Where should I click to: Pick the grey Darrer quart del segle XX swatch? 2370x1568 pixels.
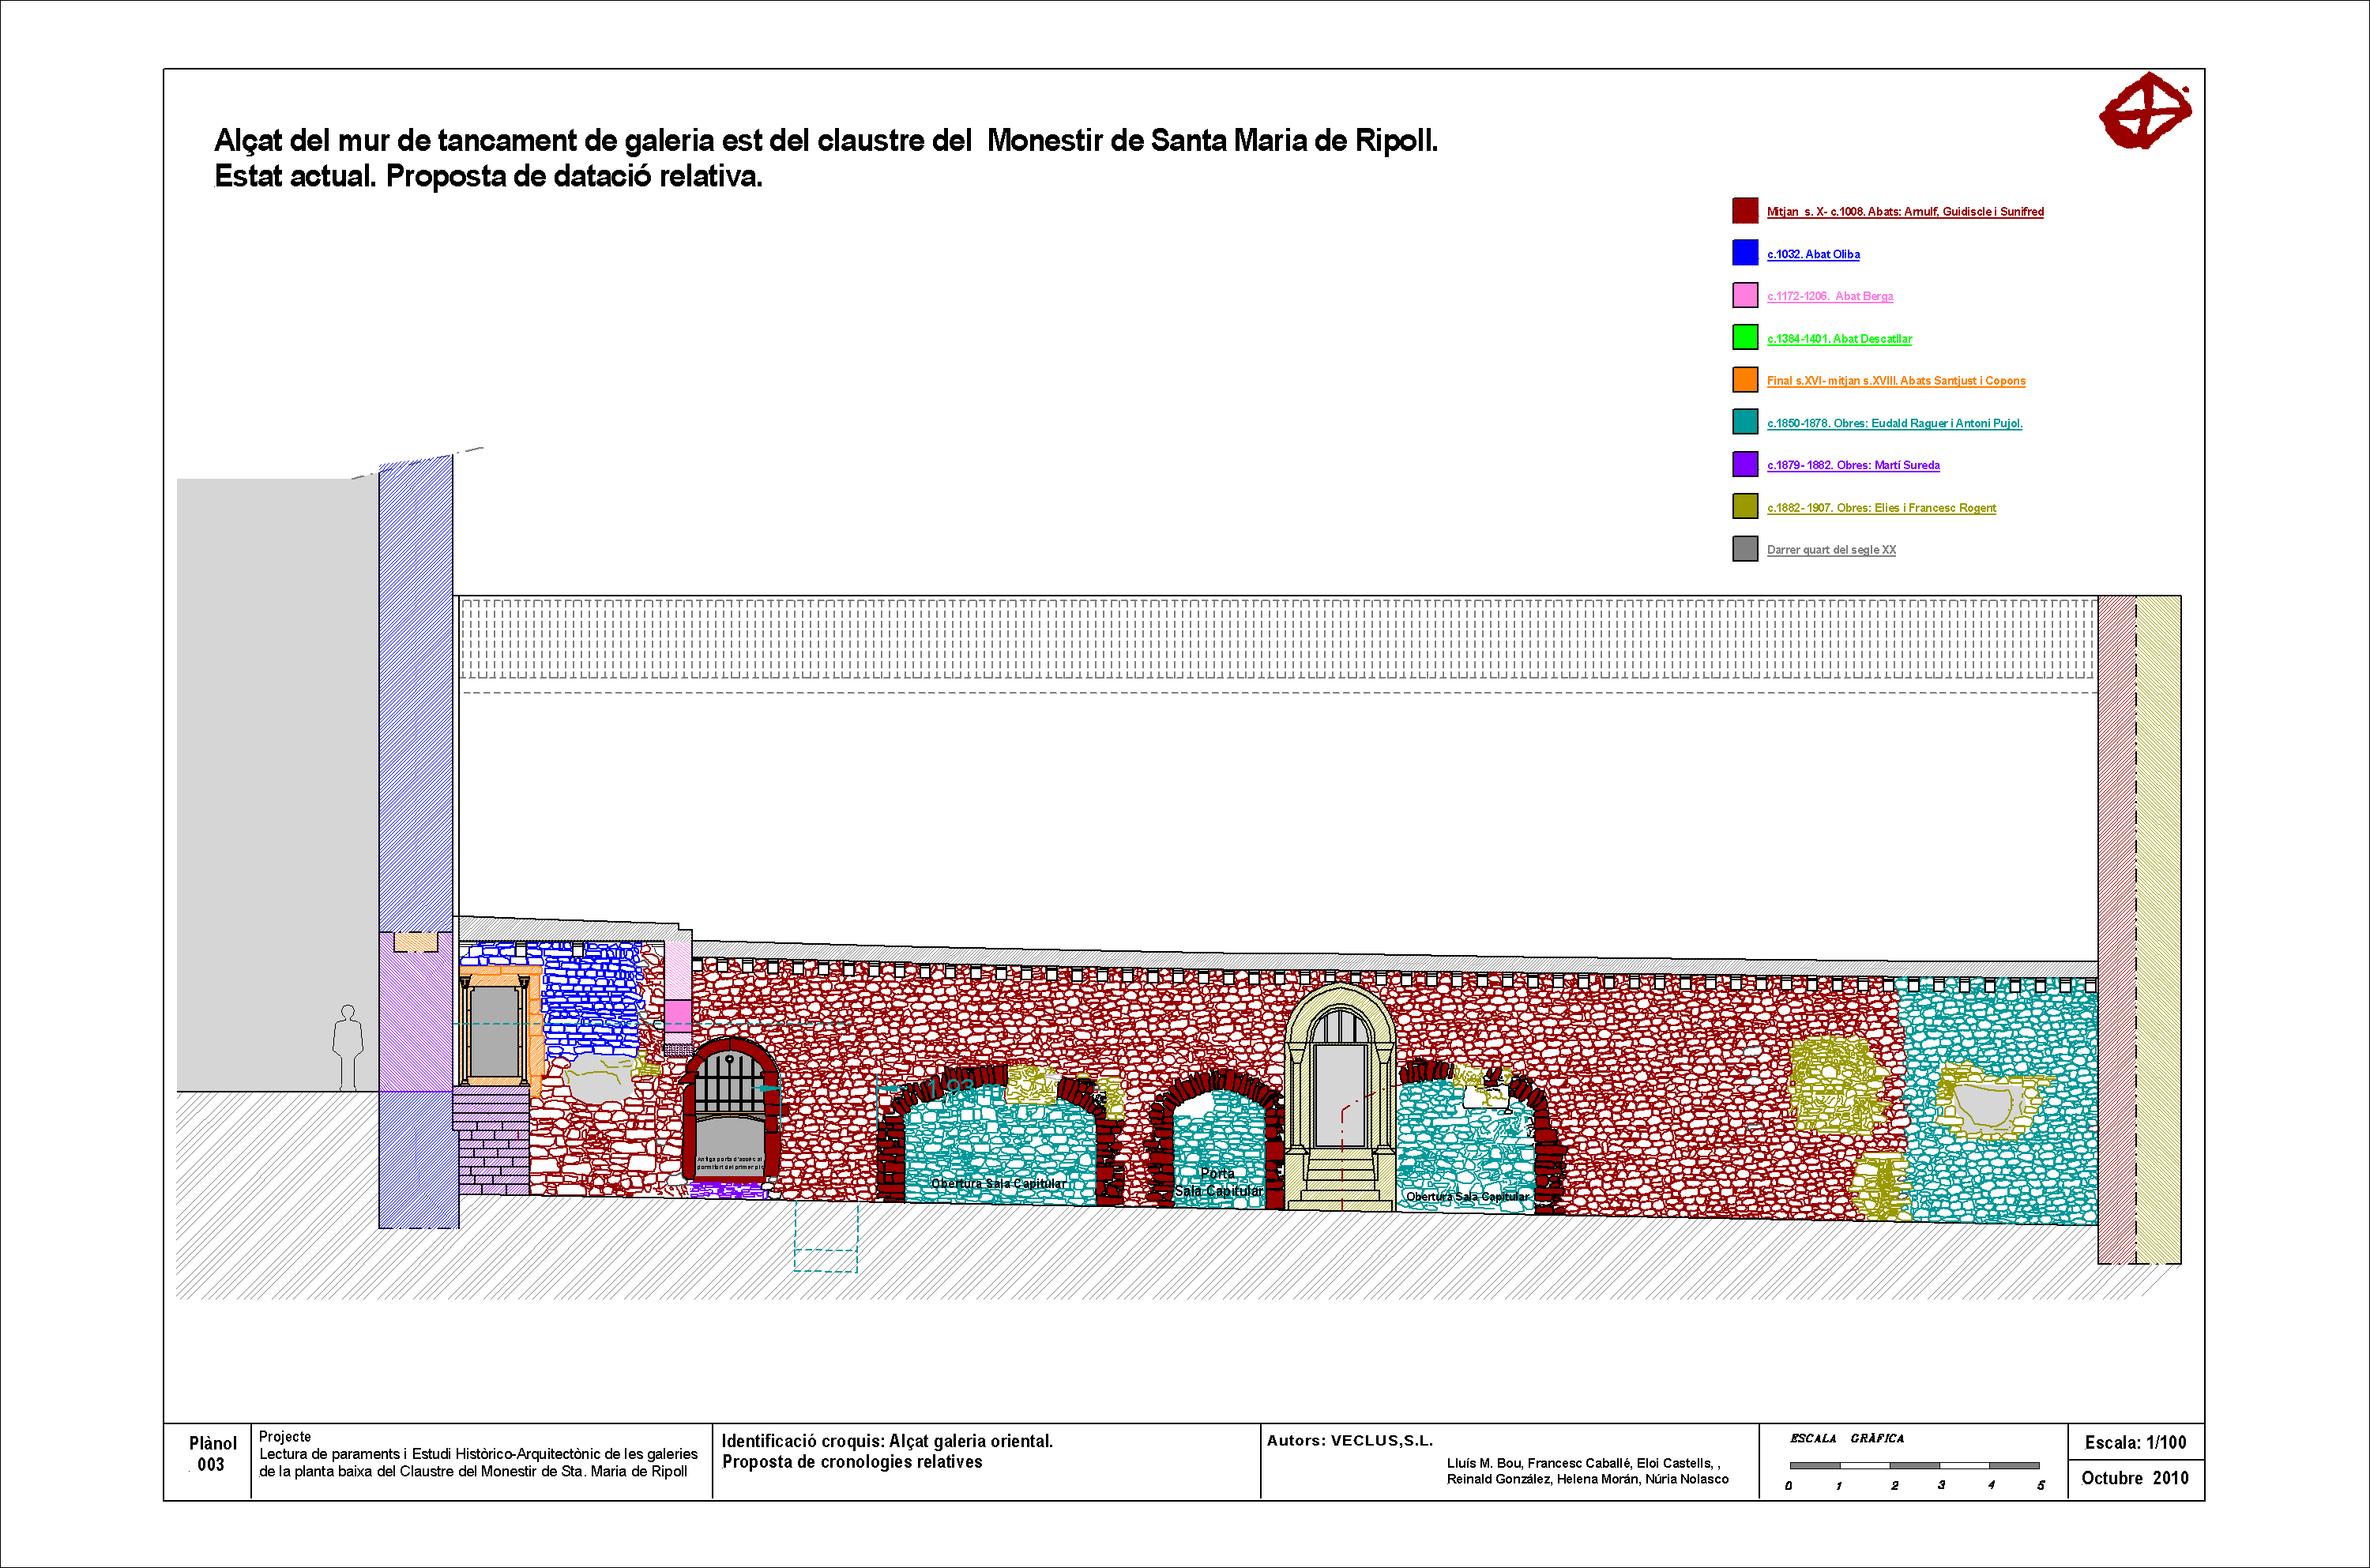pyautogui.click(x=1745, y=549)
